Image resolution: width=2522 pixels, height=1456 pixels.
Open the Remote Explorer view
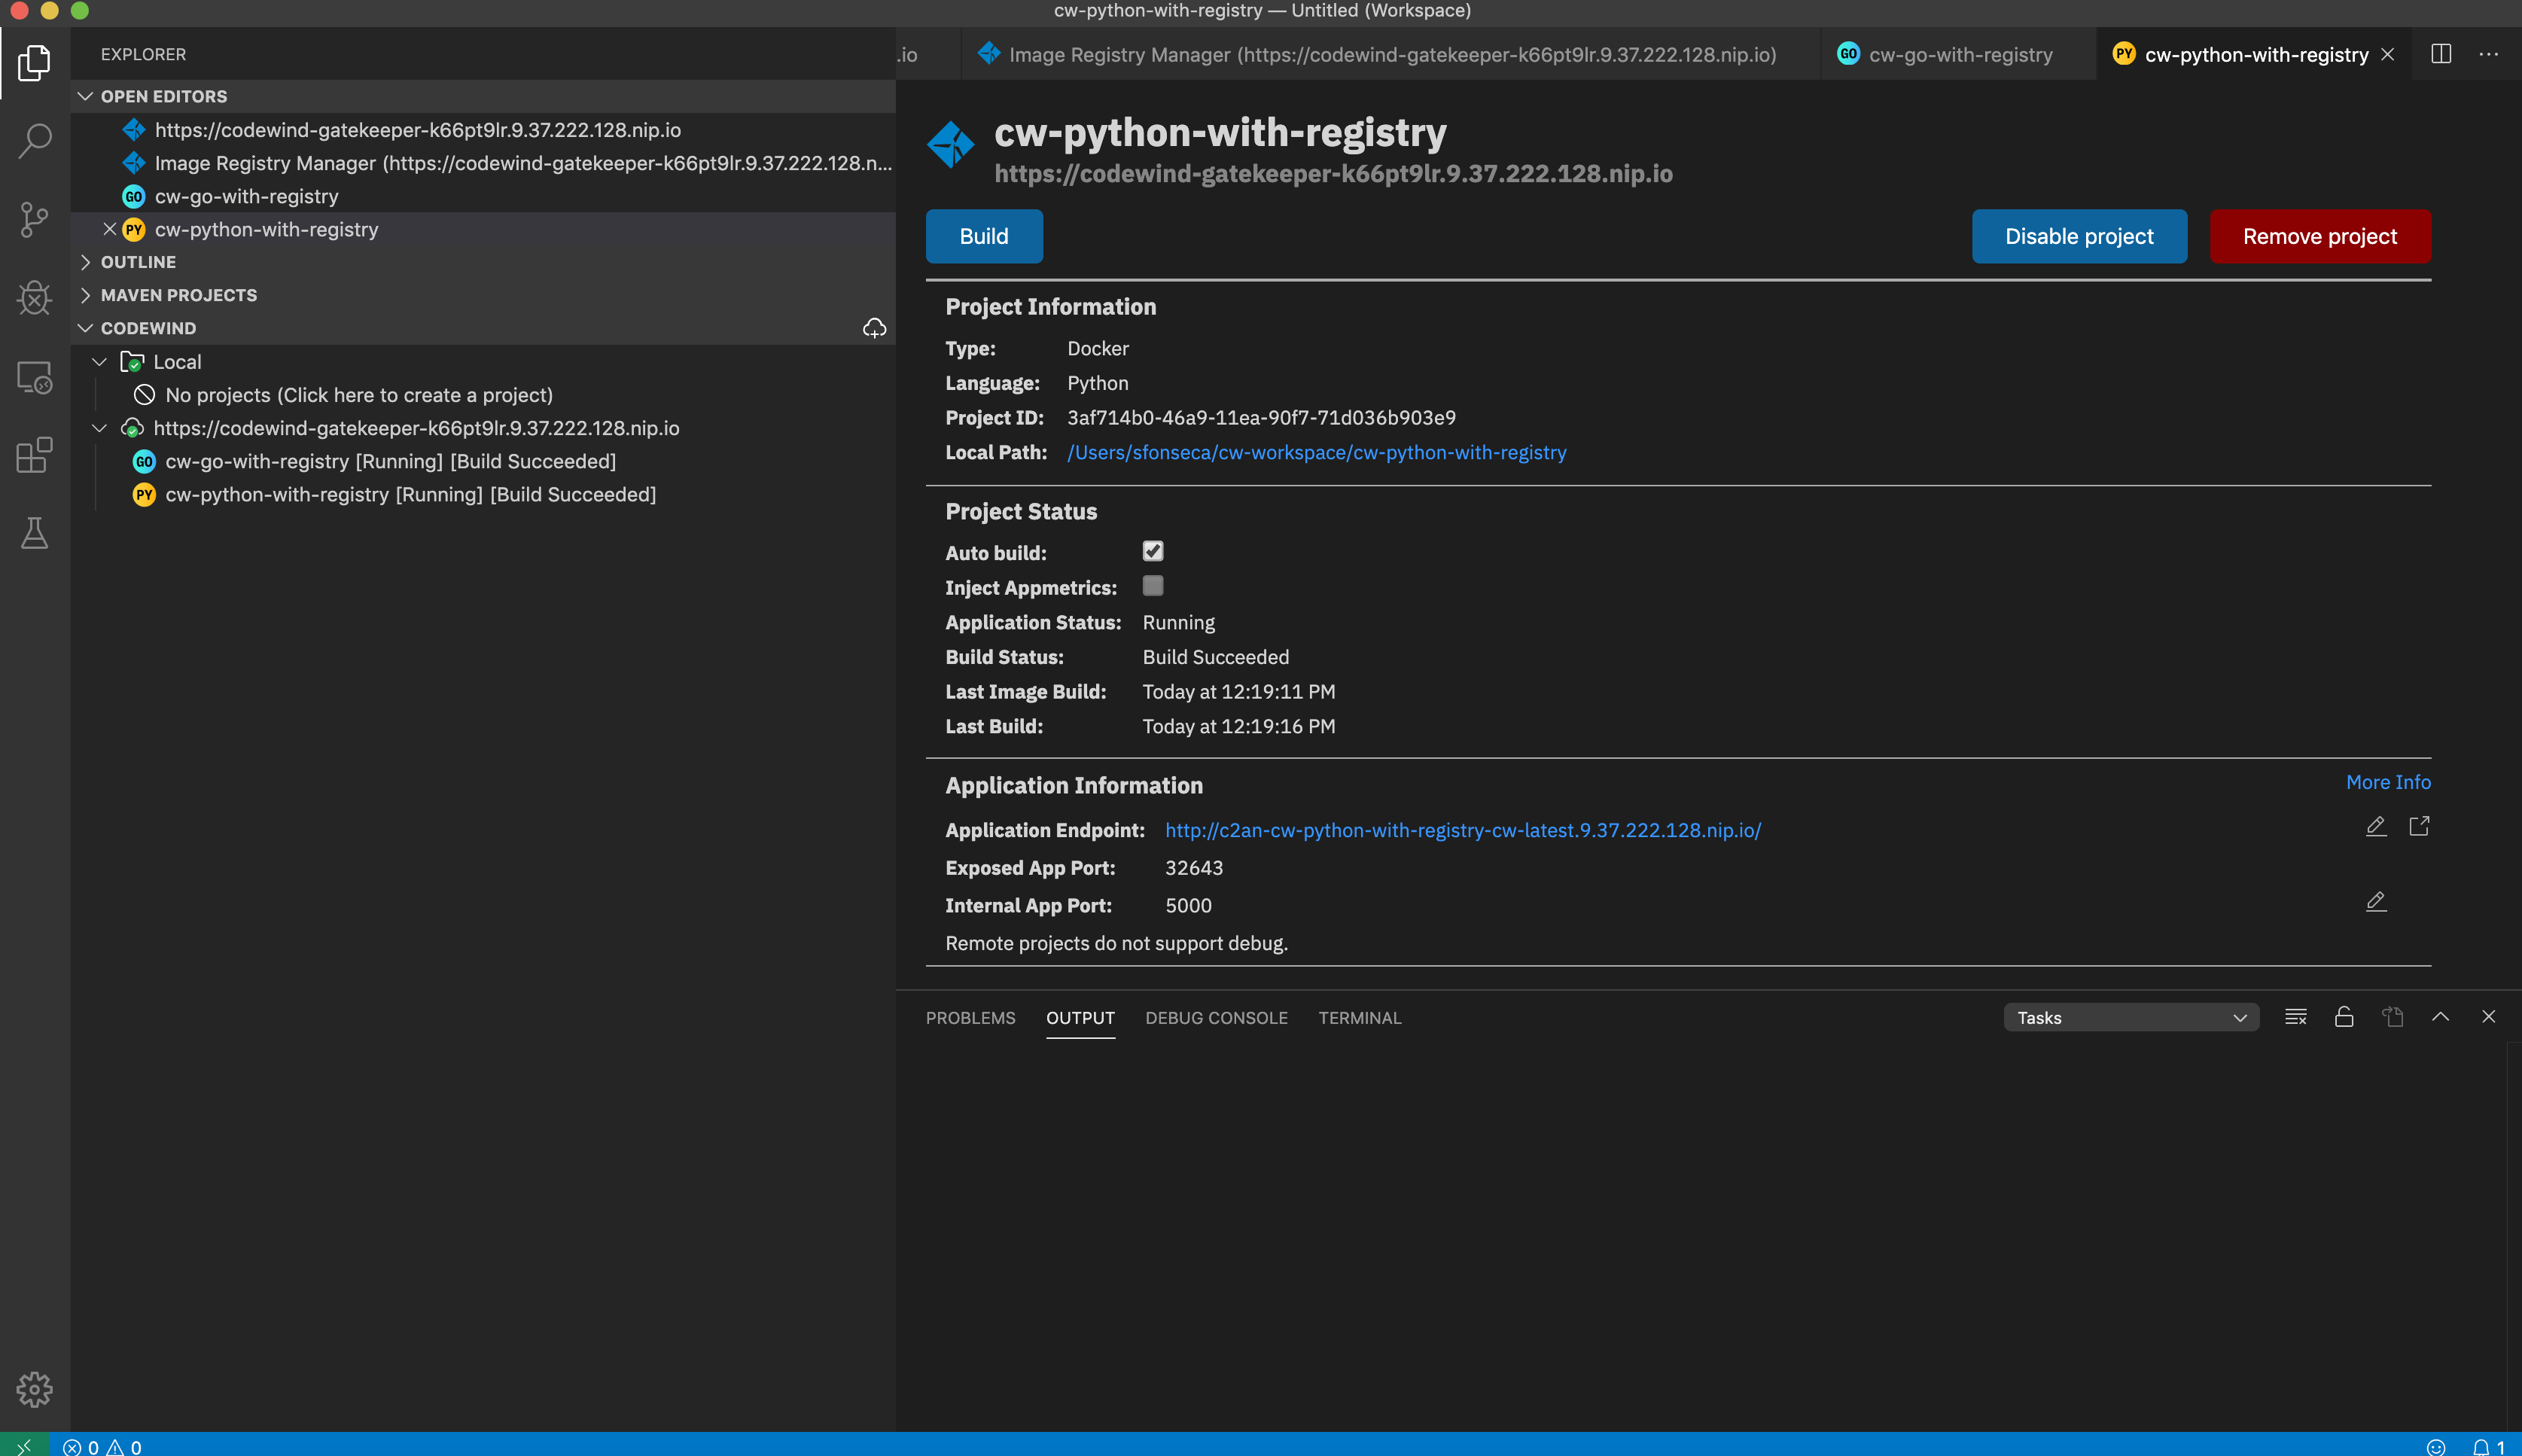(34, 377)
